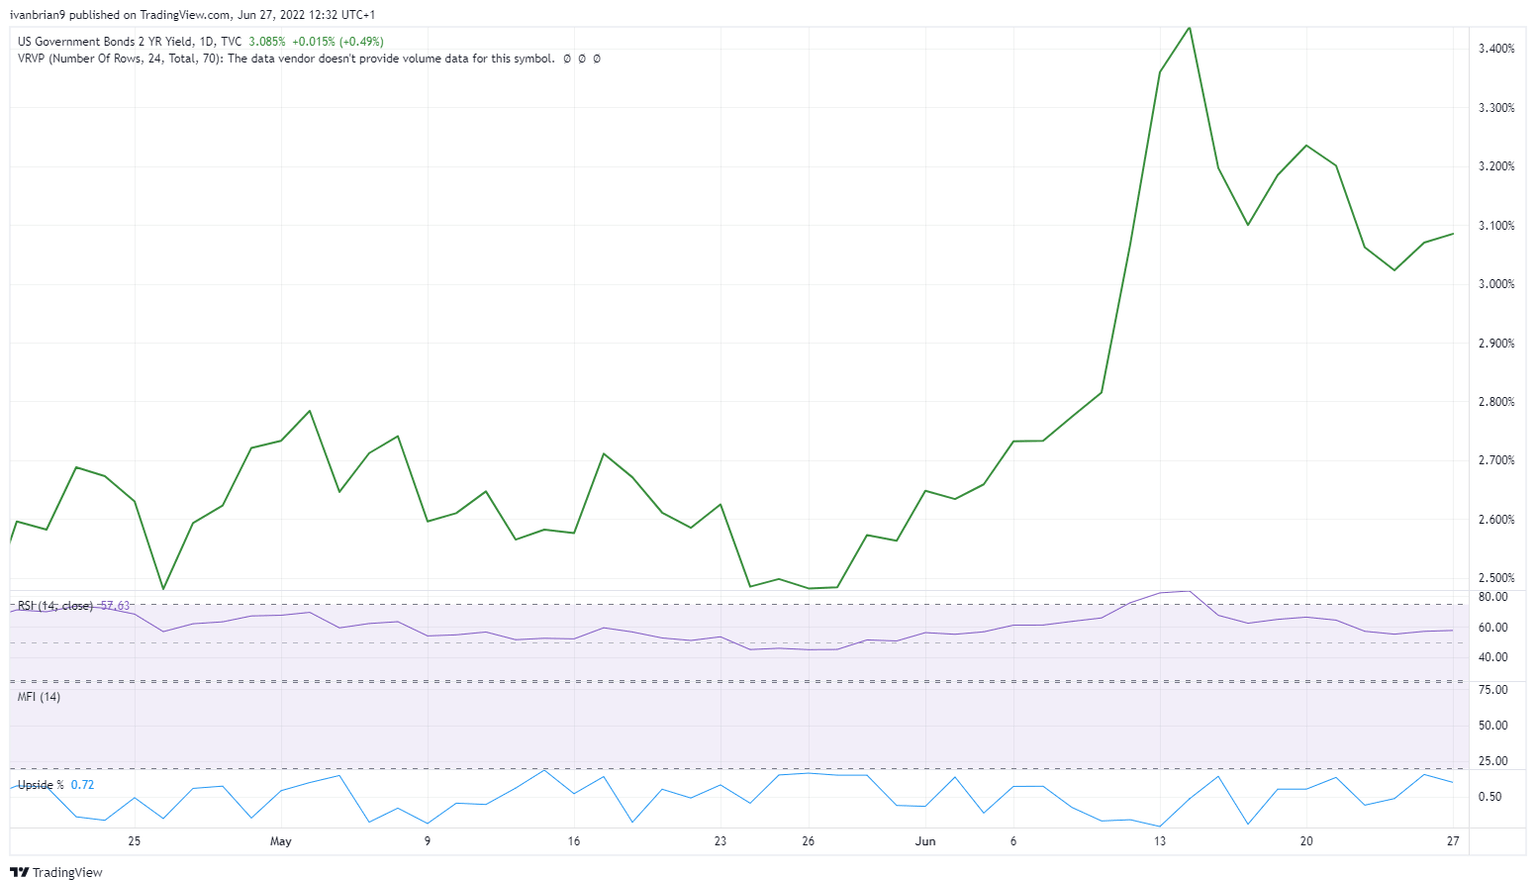Click the Upside % value 0.72

click(x=82, y=785)
